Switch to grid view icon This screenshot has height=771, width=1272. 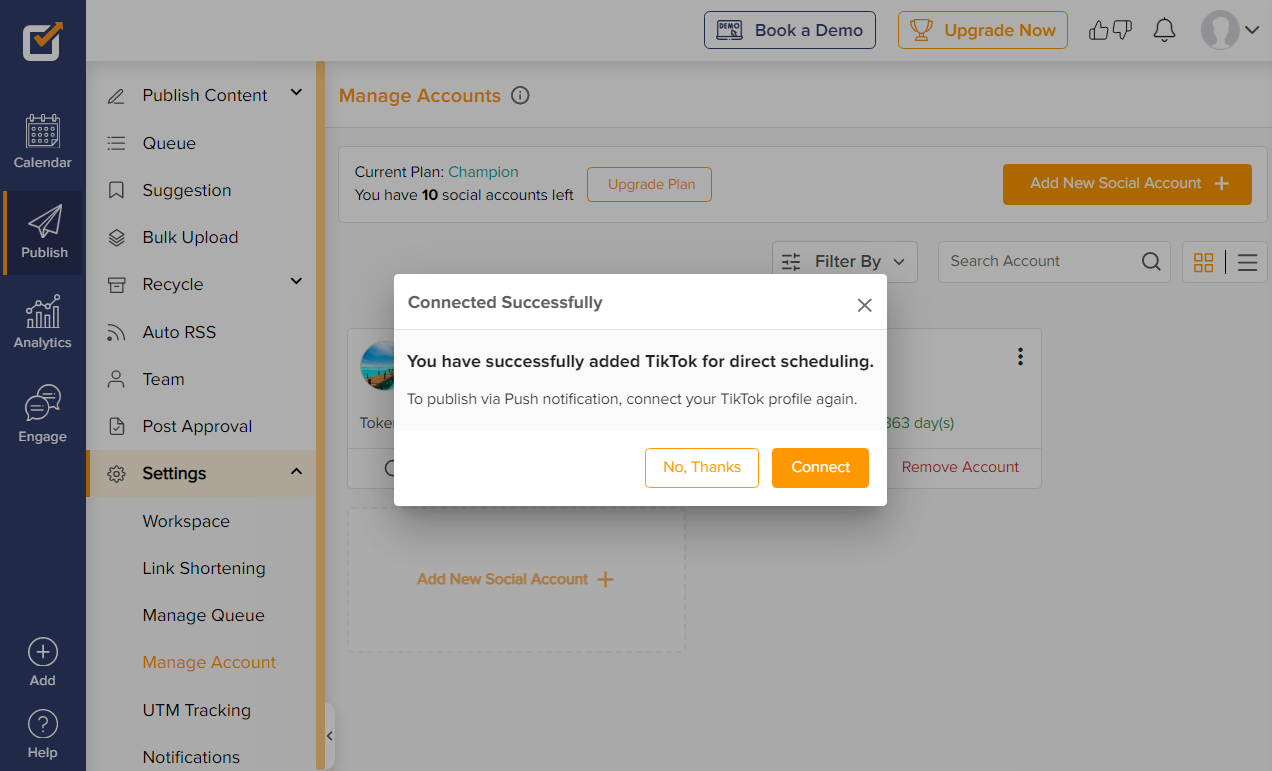point(1203,262)
